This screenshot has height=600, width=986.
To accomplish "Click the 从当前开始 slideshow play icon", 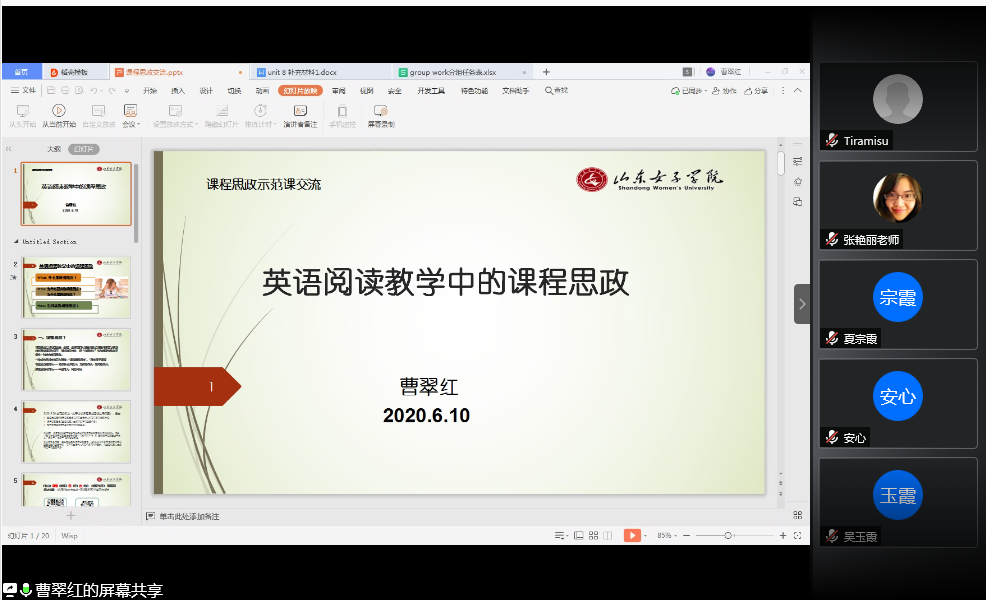I will coord(58,111).
